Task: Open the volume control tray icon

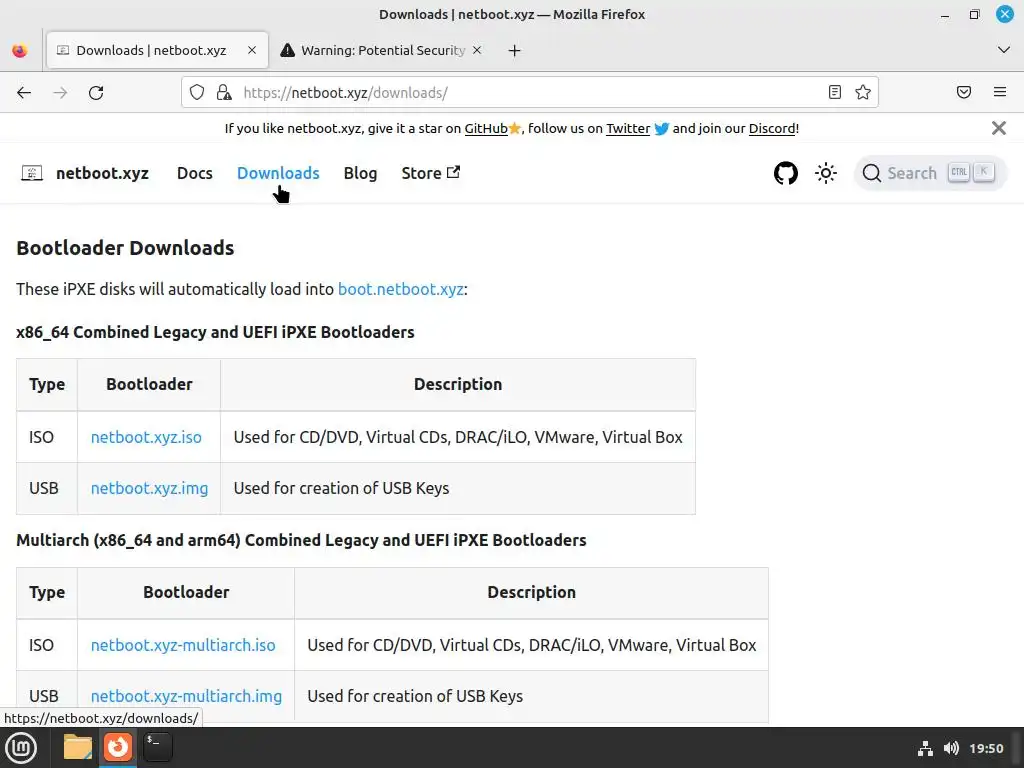Action: click(951, 748)
